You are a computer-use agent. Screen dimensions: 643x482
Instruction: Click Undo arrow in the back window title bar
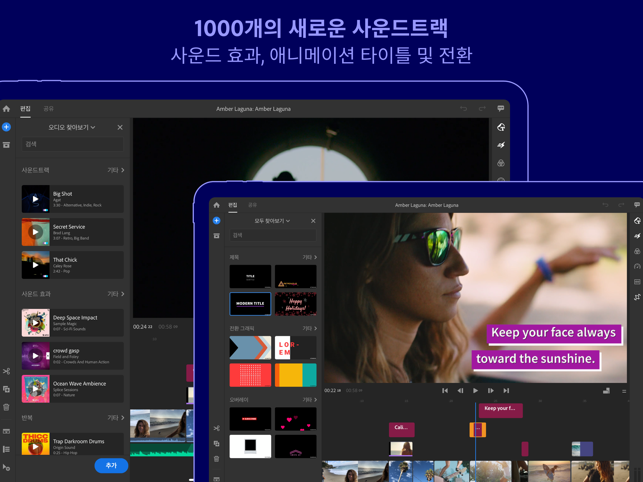pos(463,109)
